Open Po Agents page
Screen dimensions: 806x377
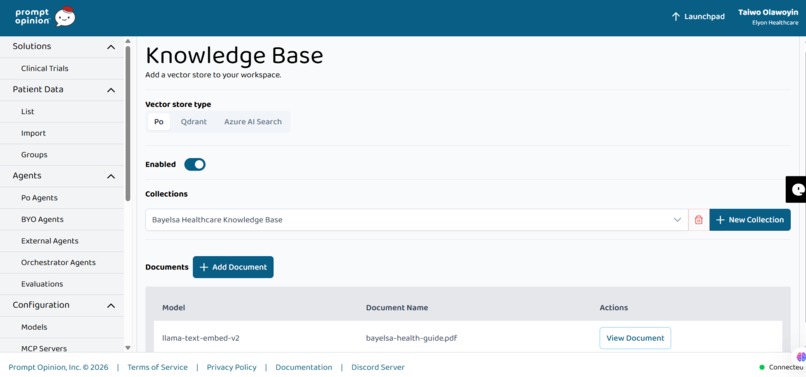point(39,198)
